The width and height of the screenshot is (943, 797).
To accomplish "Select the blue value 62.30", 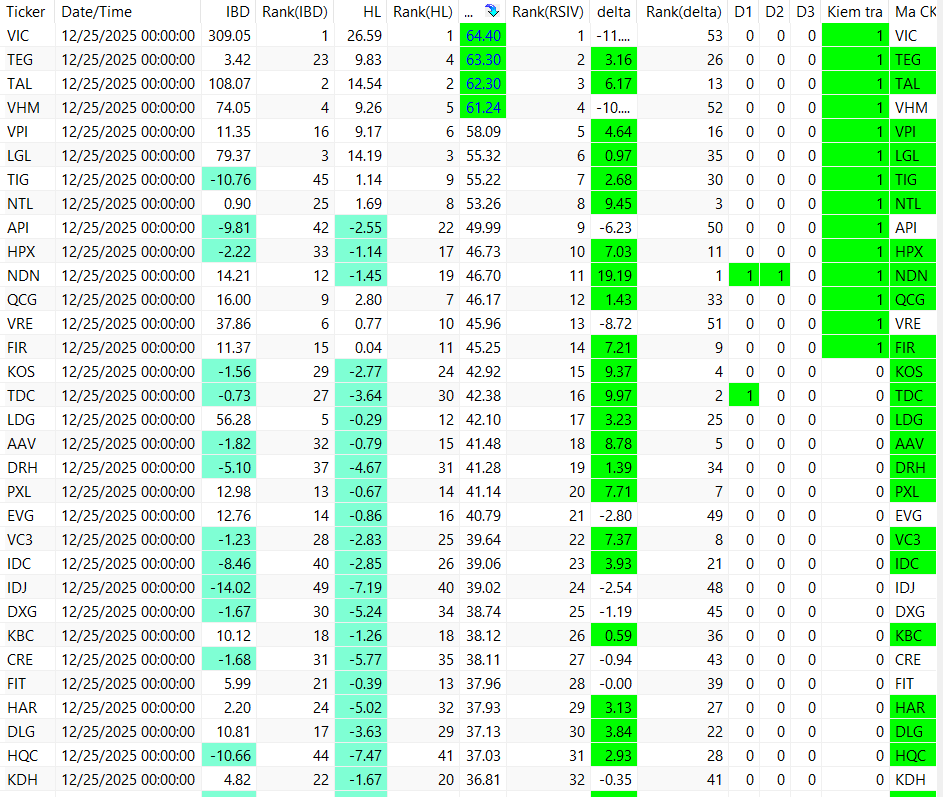I will tap(483, 84).
